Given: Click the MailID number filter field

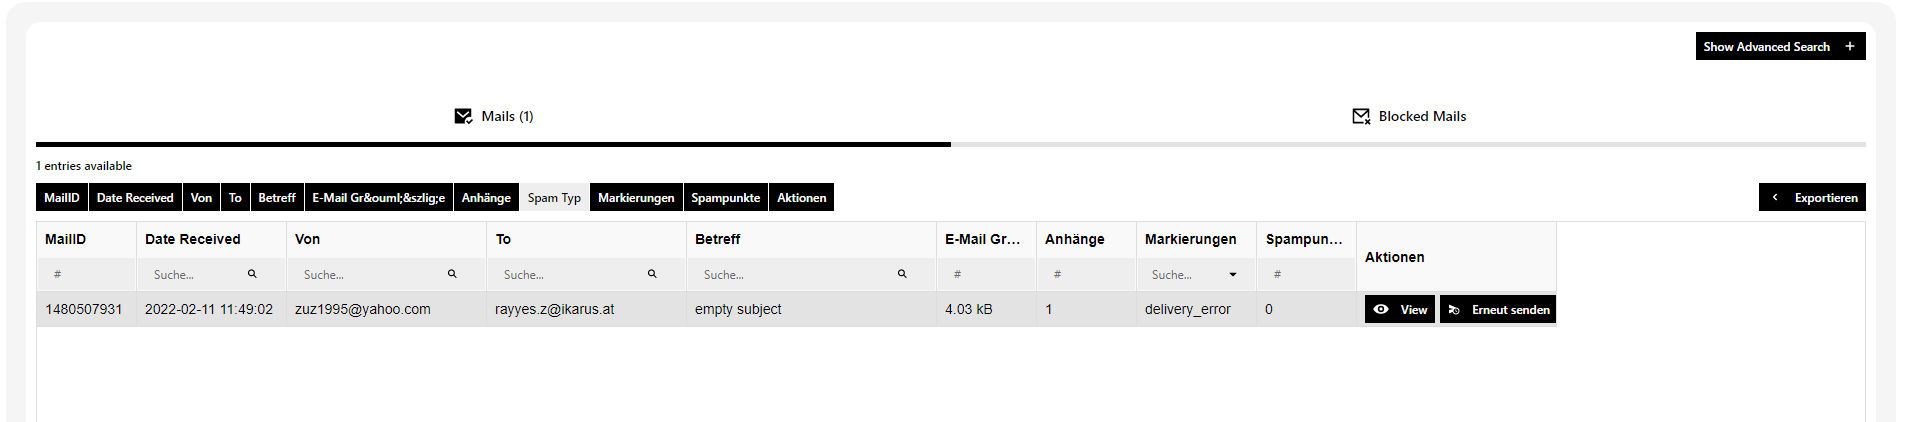Looking at the screenshot, I should pos(86,274).
